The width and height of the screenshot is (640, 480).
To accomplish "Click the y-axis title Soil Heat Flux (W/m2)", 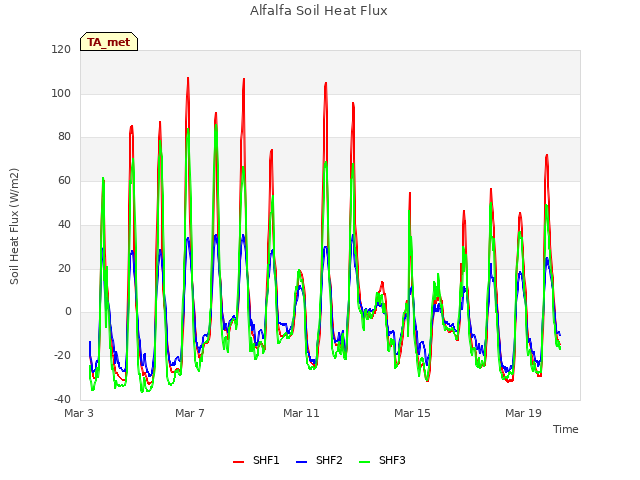I will (x=14, y=226).
